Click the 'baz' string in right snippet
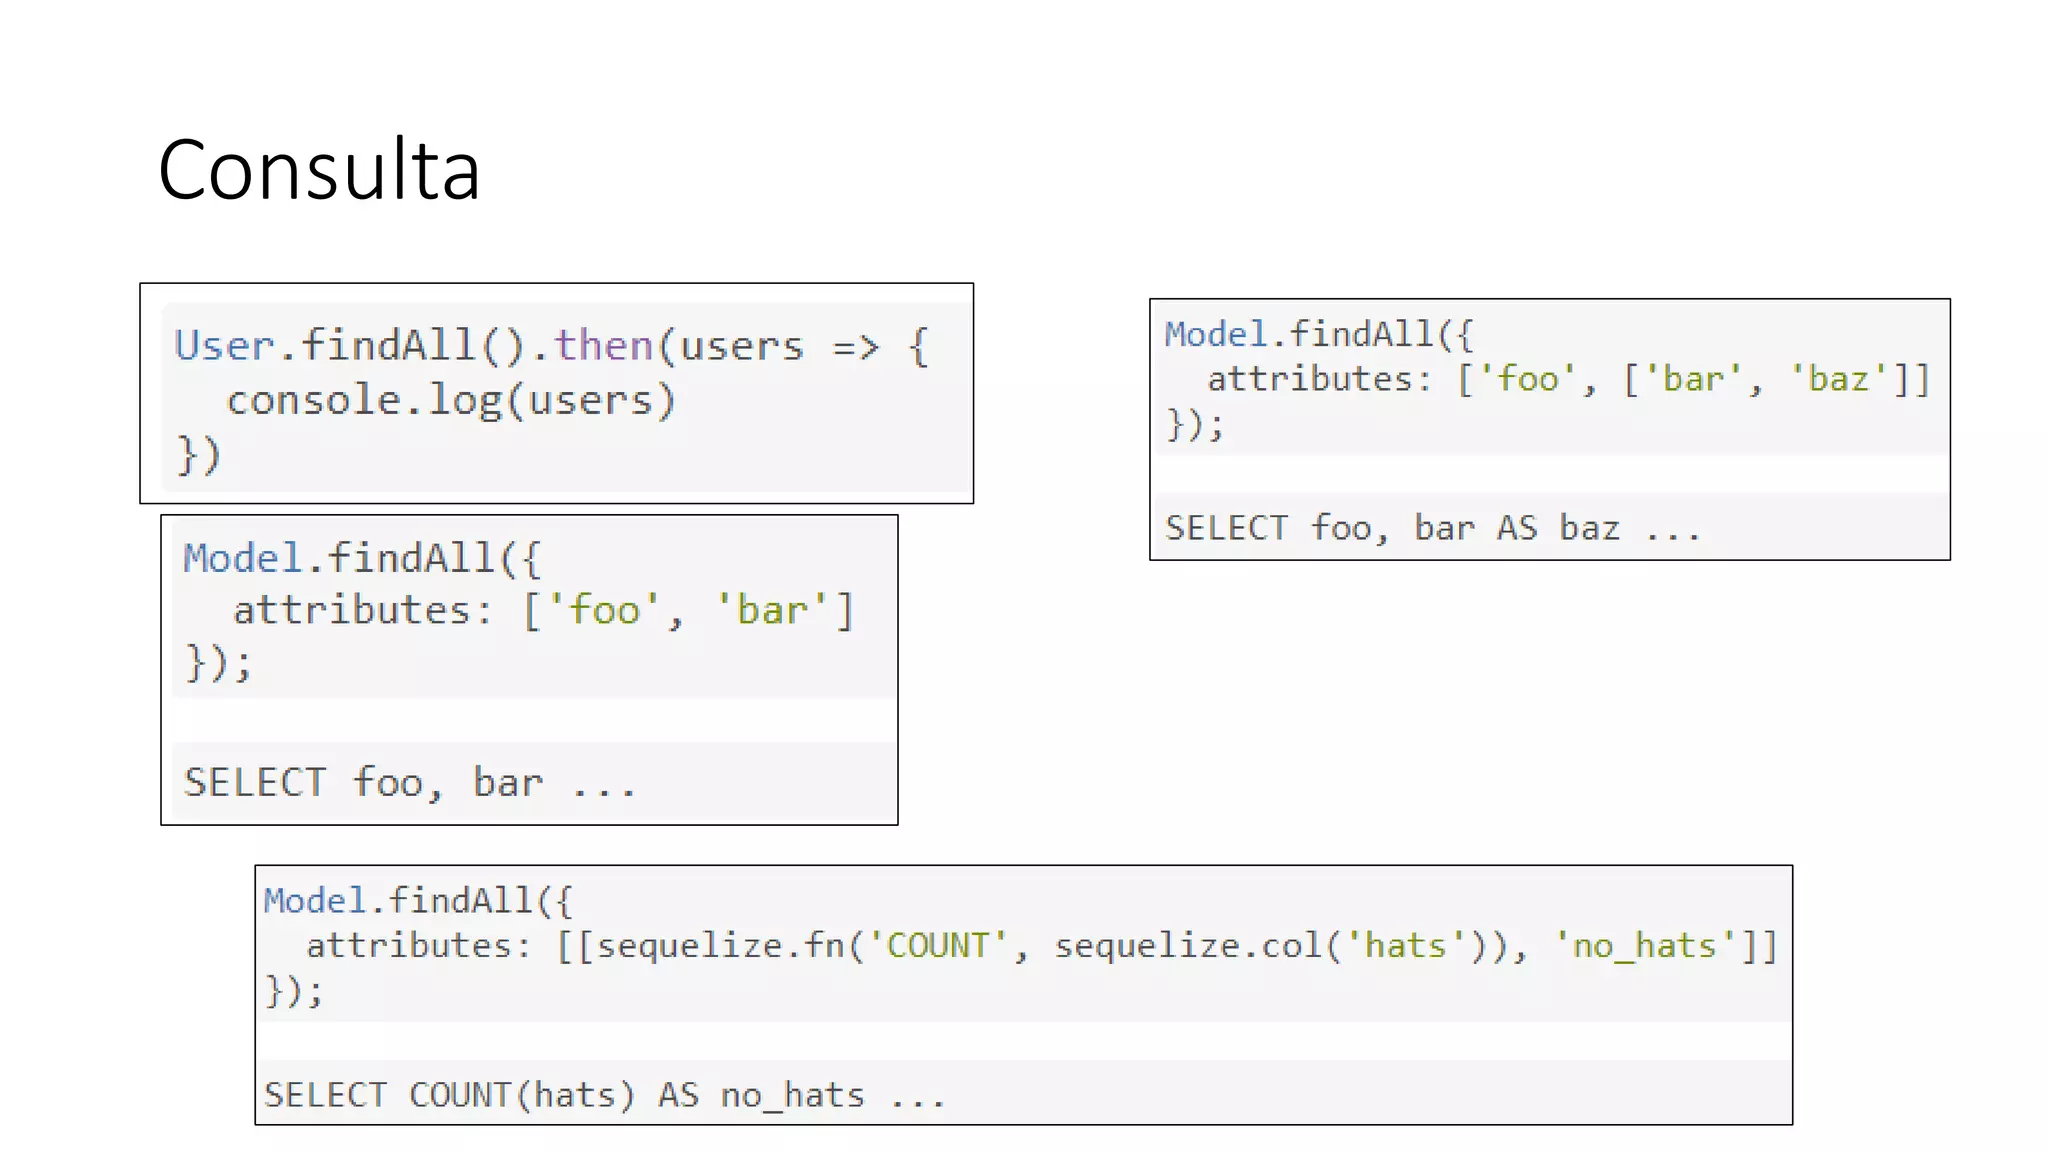The height and width of the screenshot is (1152, 2048). coord(1838,379)
